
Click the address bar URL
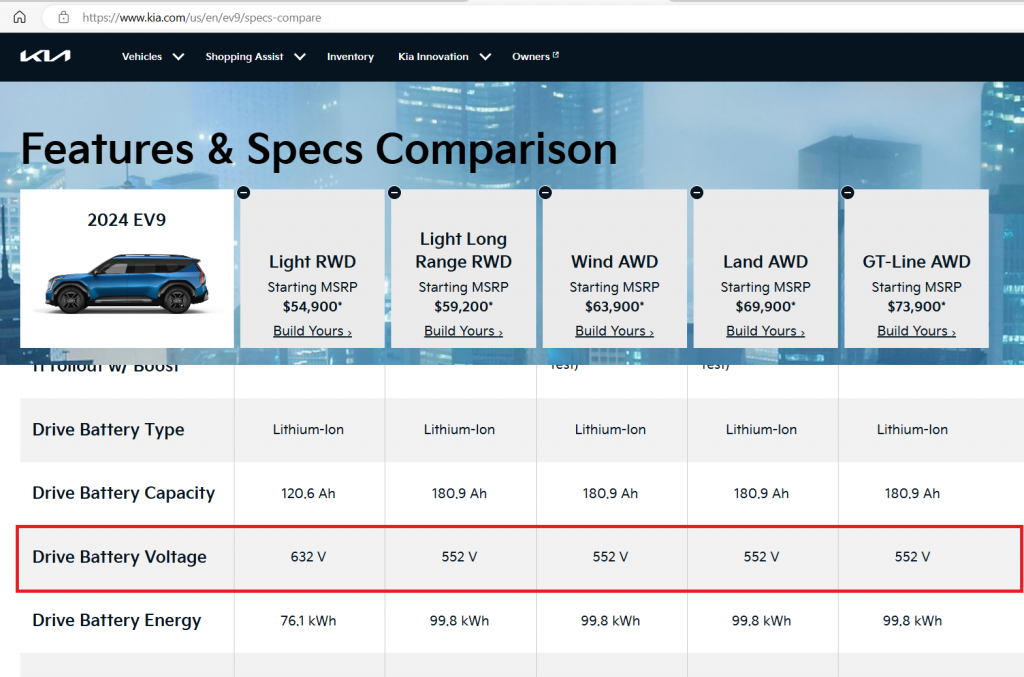click(x=202, y=18)
